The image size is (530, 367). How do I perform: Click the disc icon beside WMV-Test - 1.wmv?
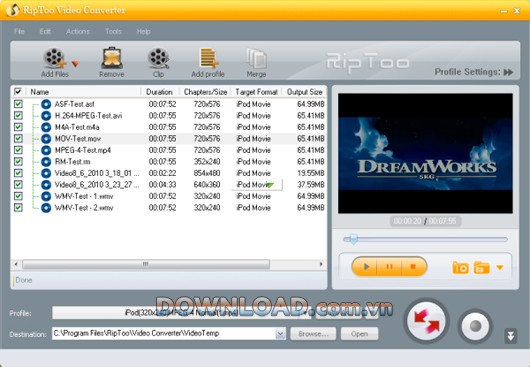[46, 196]
